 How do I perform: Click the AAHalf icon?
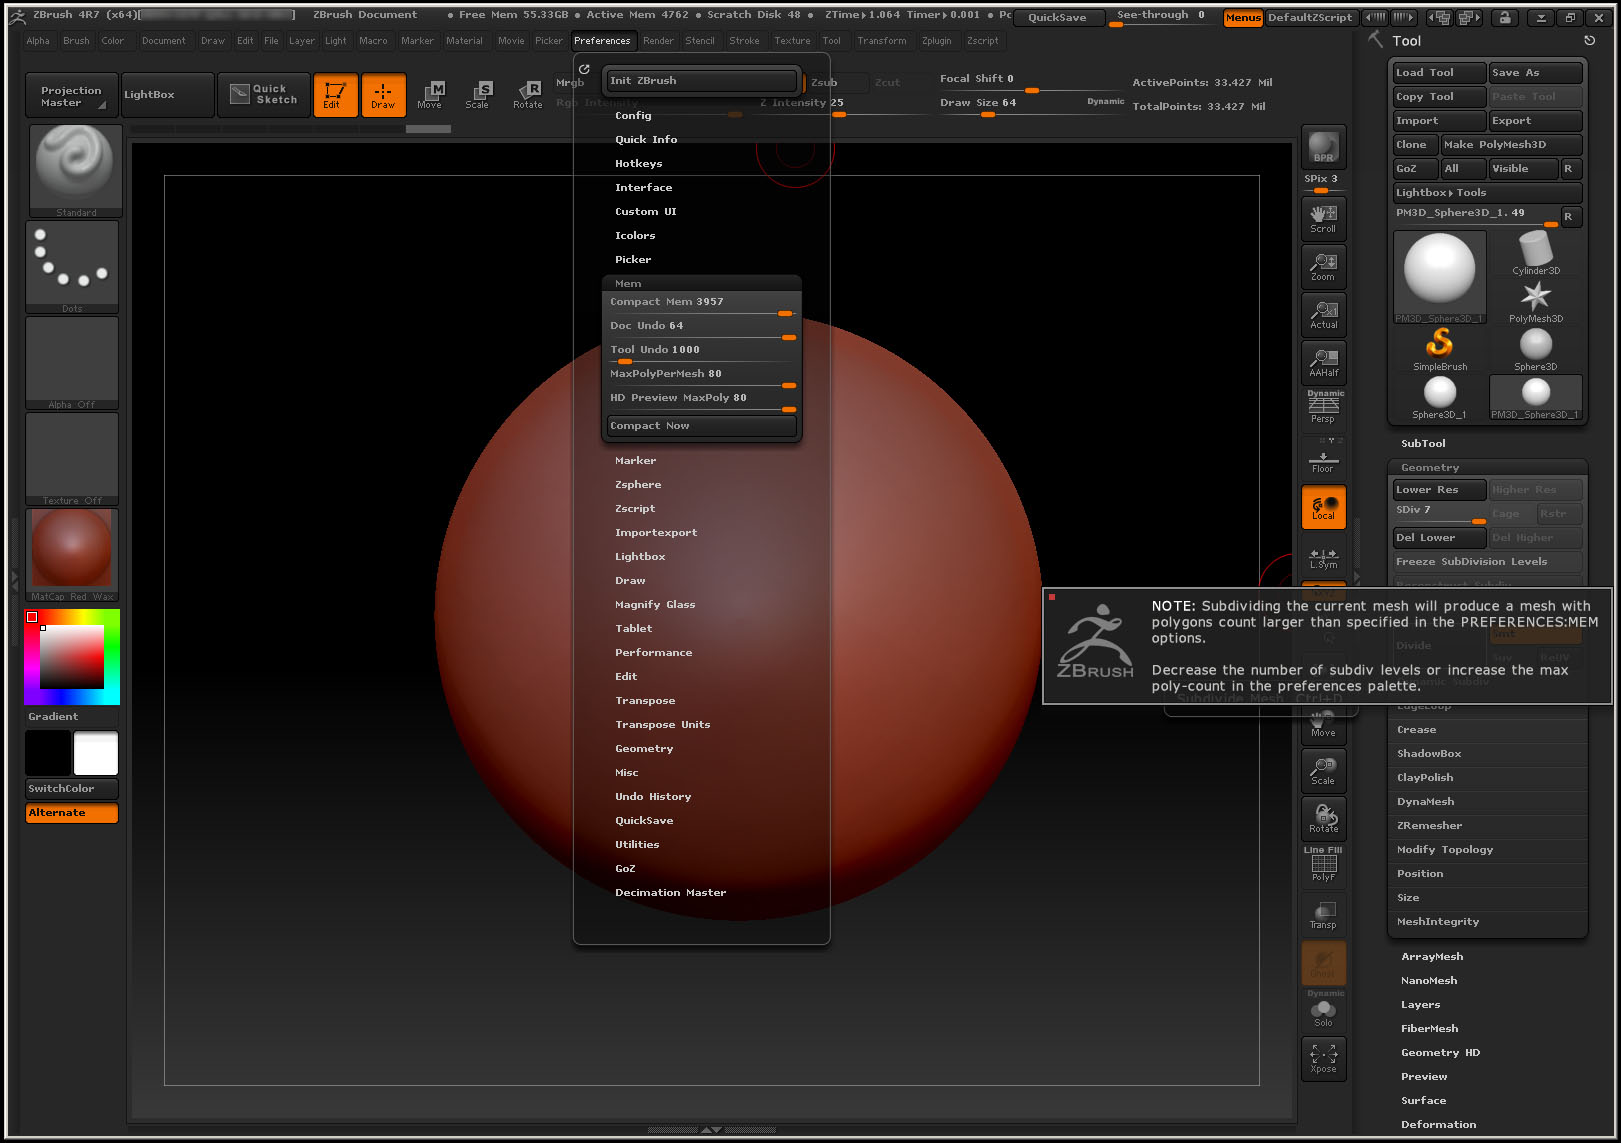point(1323,363)
